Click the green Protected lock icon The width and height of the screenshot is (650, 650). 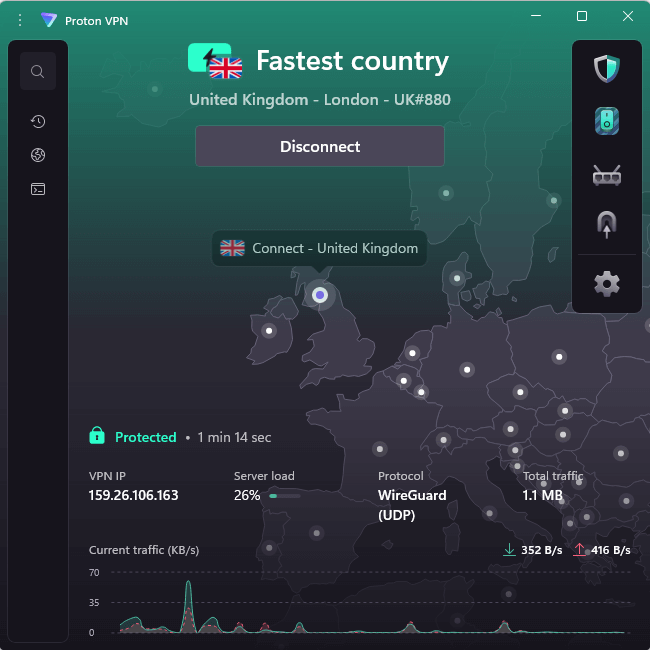pyautogui.click(x=97, y=435)
